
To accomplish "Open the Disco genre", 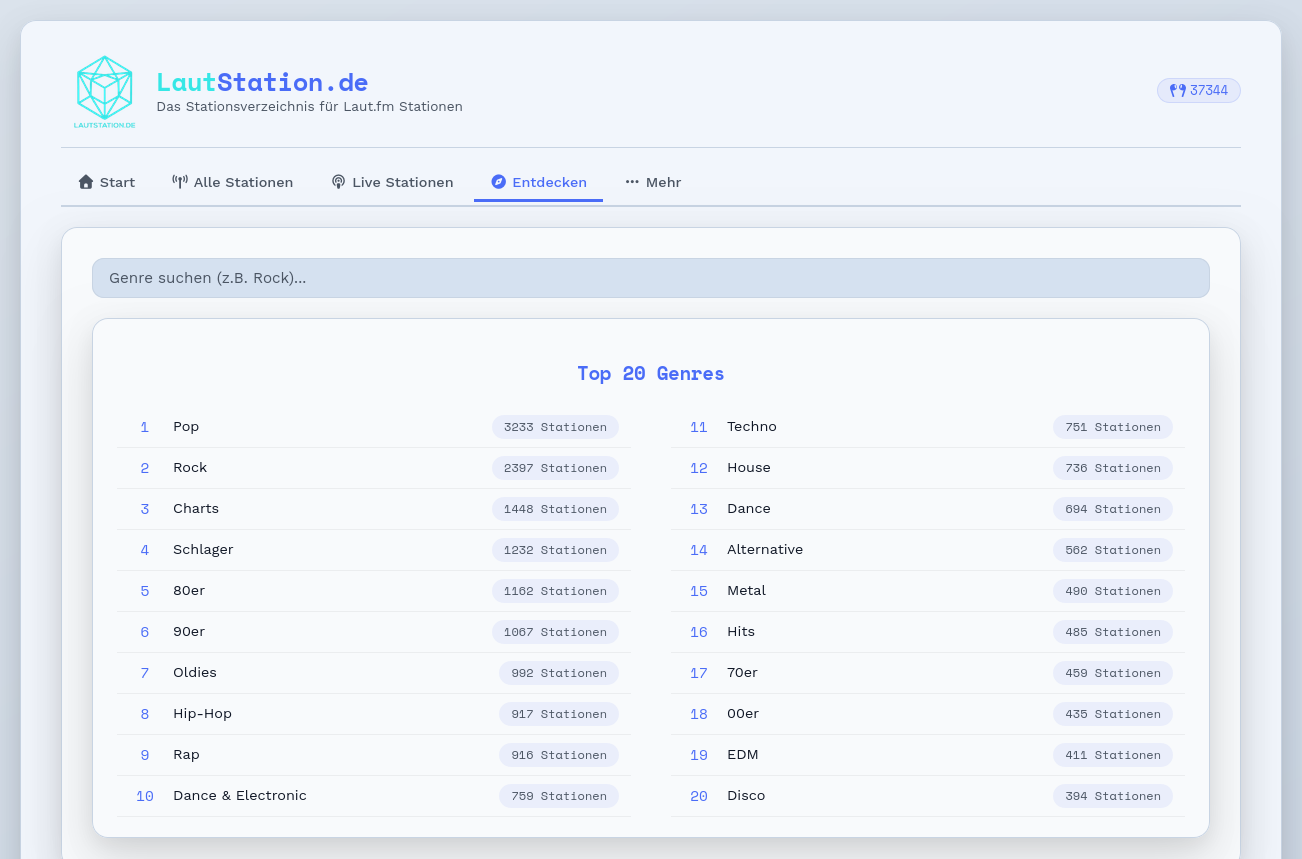I will coord(928,796).
